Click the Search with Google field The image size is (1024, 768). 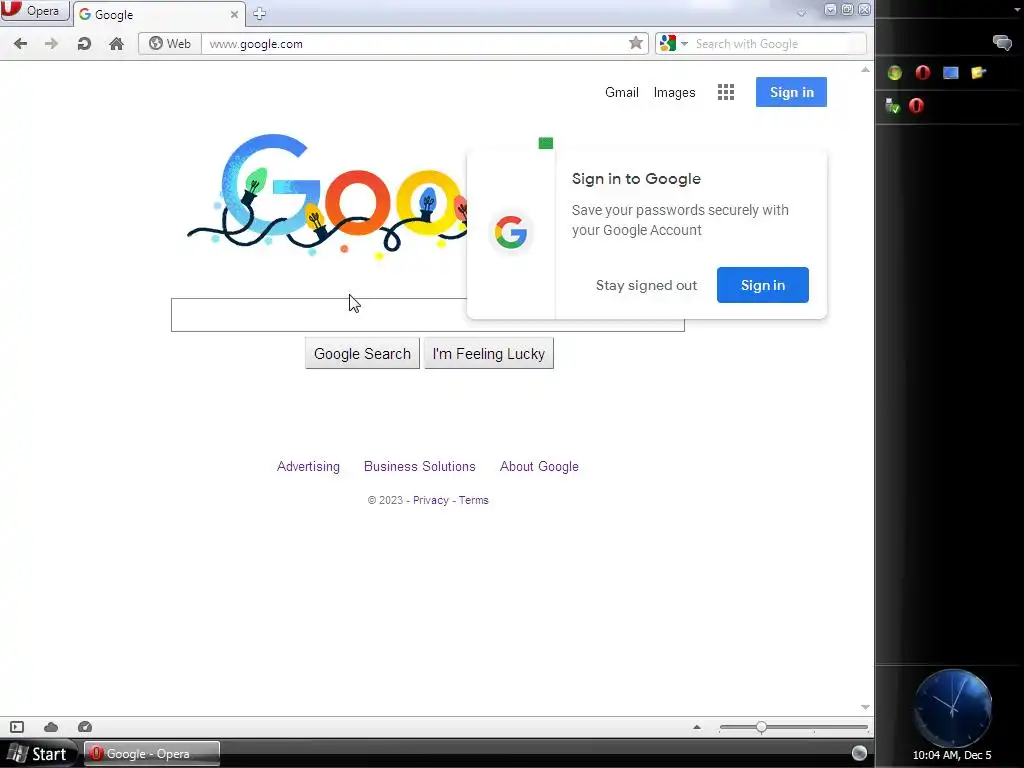[777, 44]
